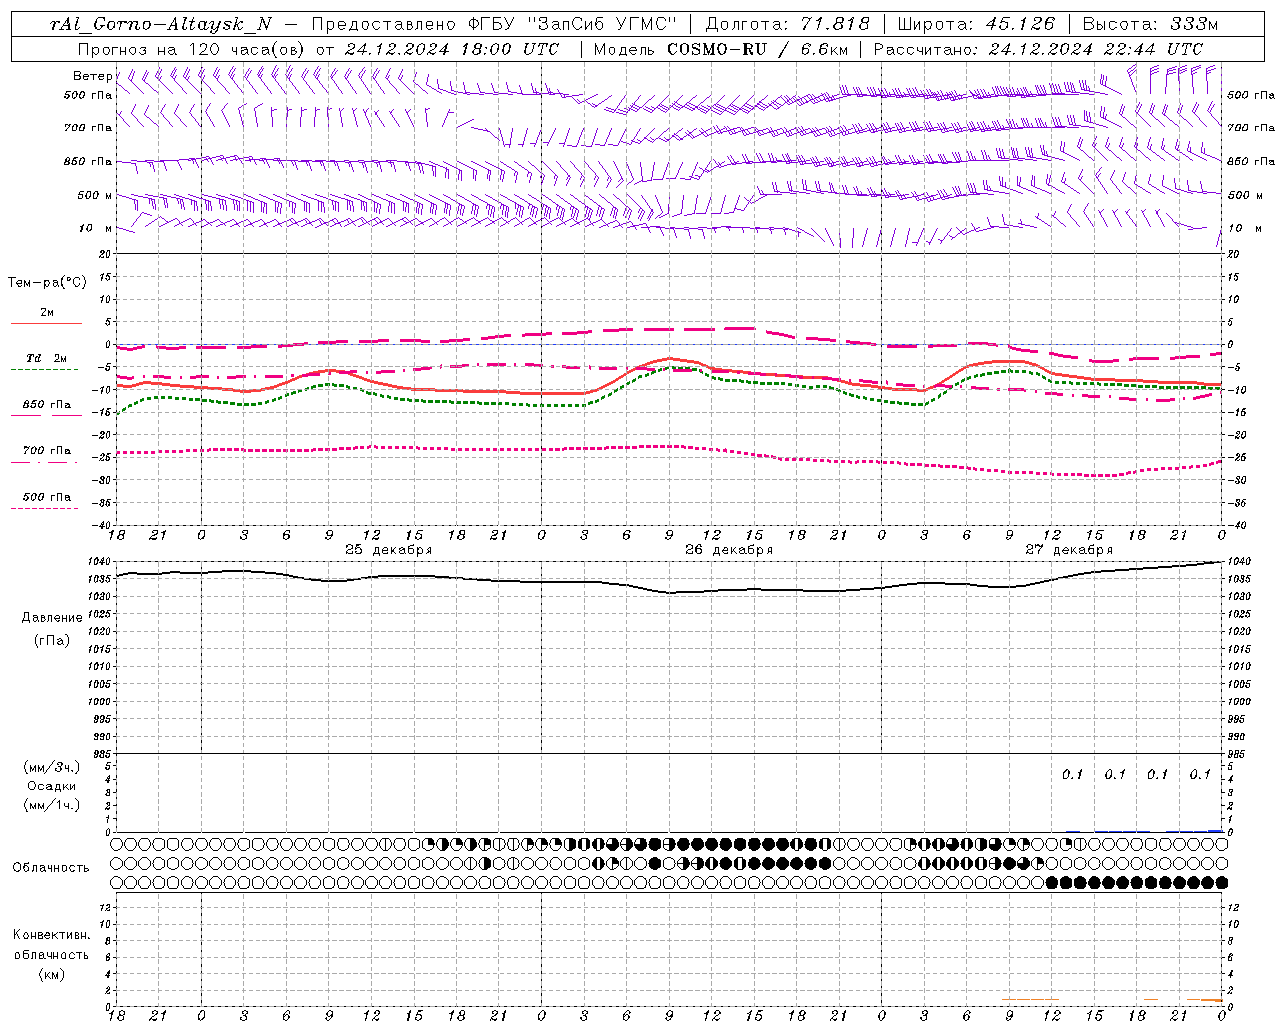Click the Ветер wind panel label
Screen dimensions: 1280x1024
click(x=92, y=76)
